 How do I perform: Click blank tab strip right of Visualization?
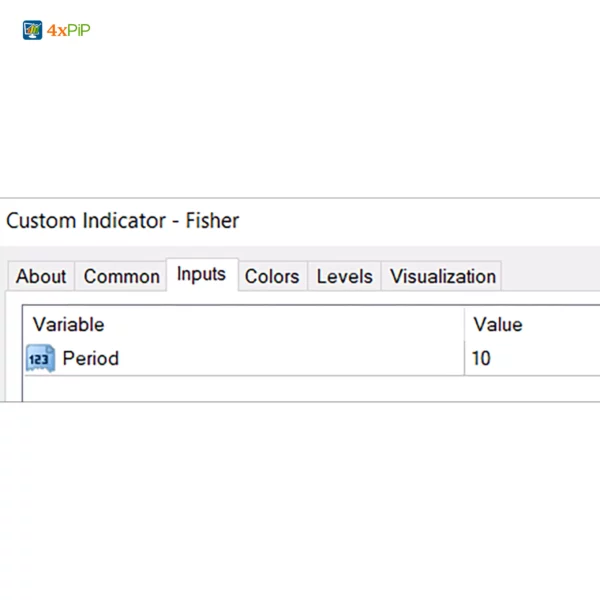[550, 277]
